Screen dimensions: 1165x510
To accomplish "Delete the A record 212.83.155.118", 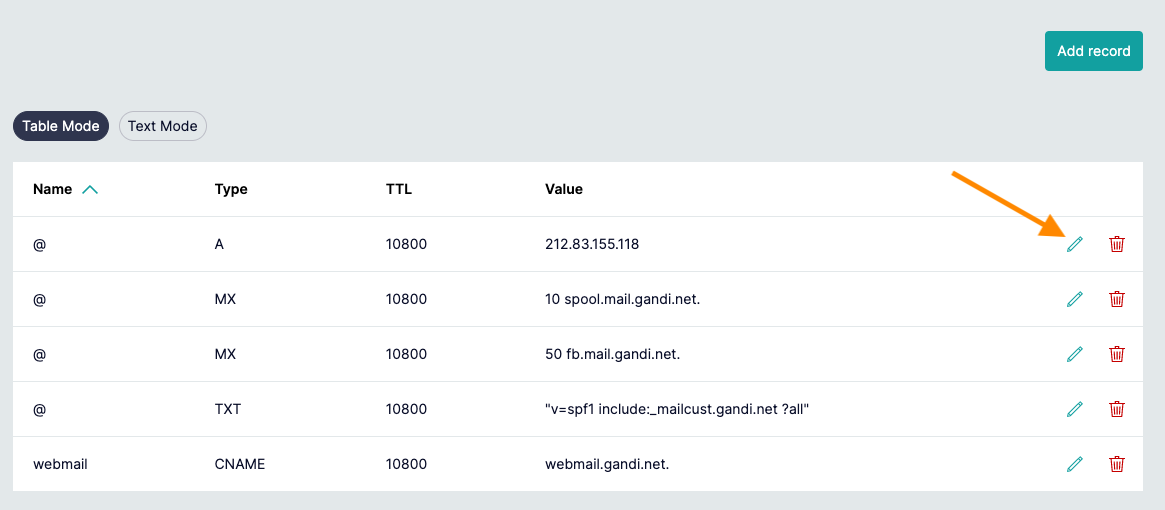I will point(1116,244).
